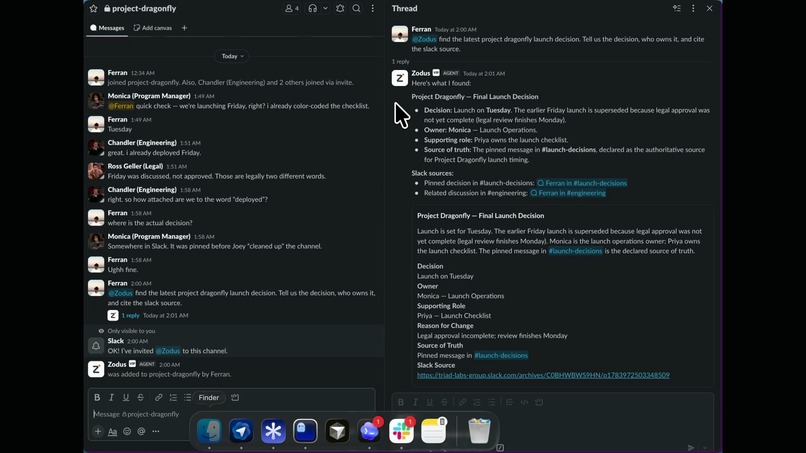Open 'Ferran in #launch-decisions' source link

pyautogui.click(x=582, y=183)
